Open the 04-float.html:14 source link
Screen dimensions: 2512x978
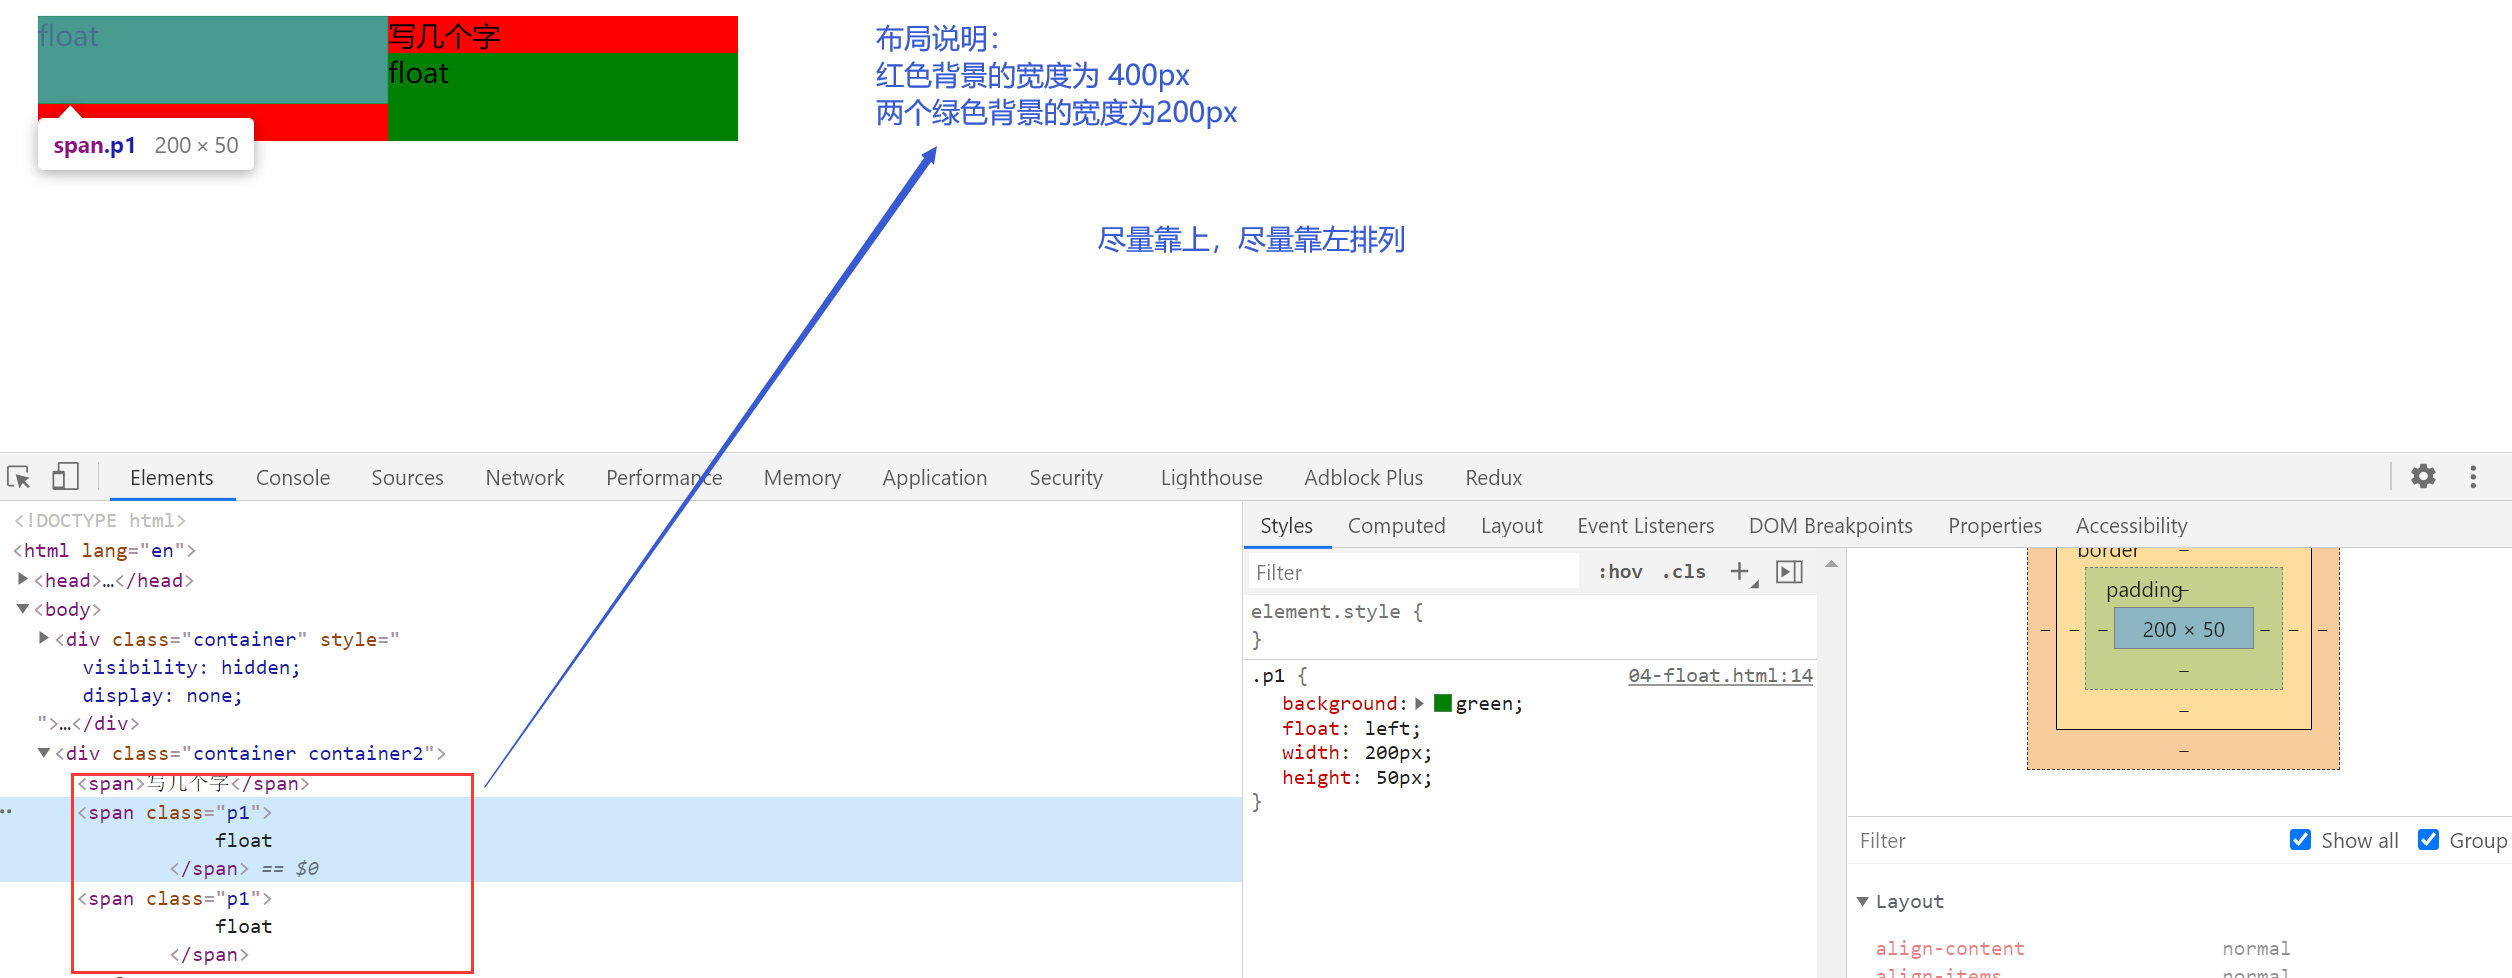(x=1720, y=676)
